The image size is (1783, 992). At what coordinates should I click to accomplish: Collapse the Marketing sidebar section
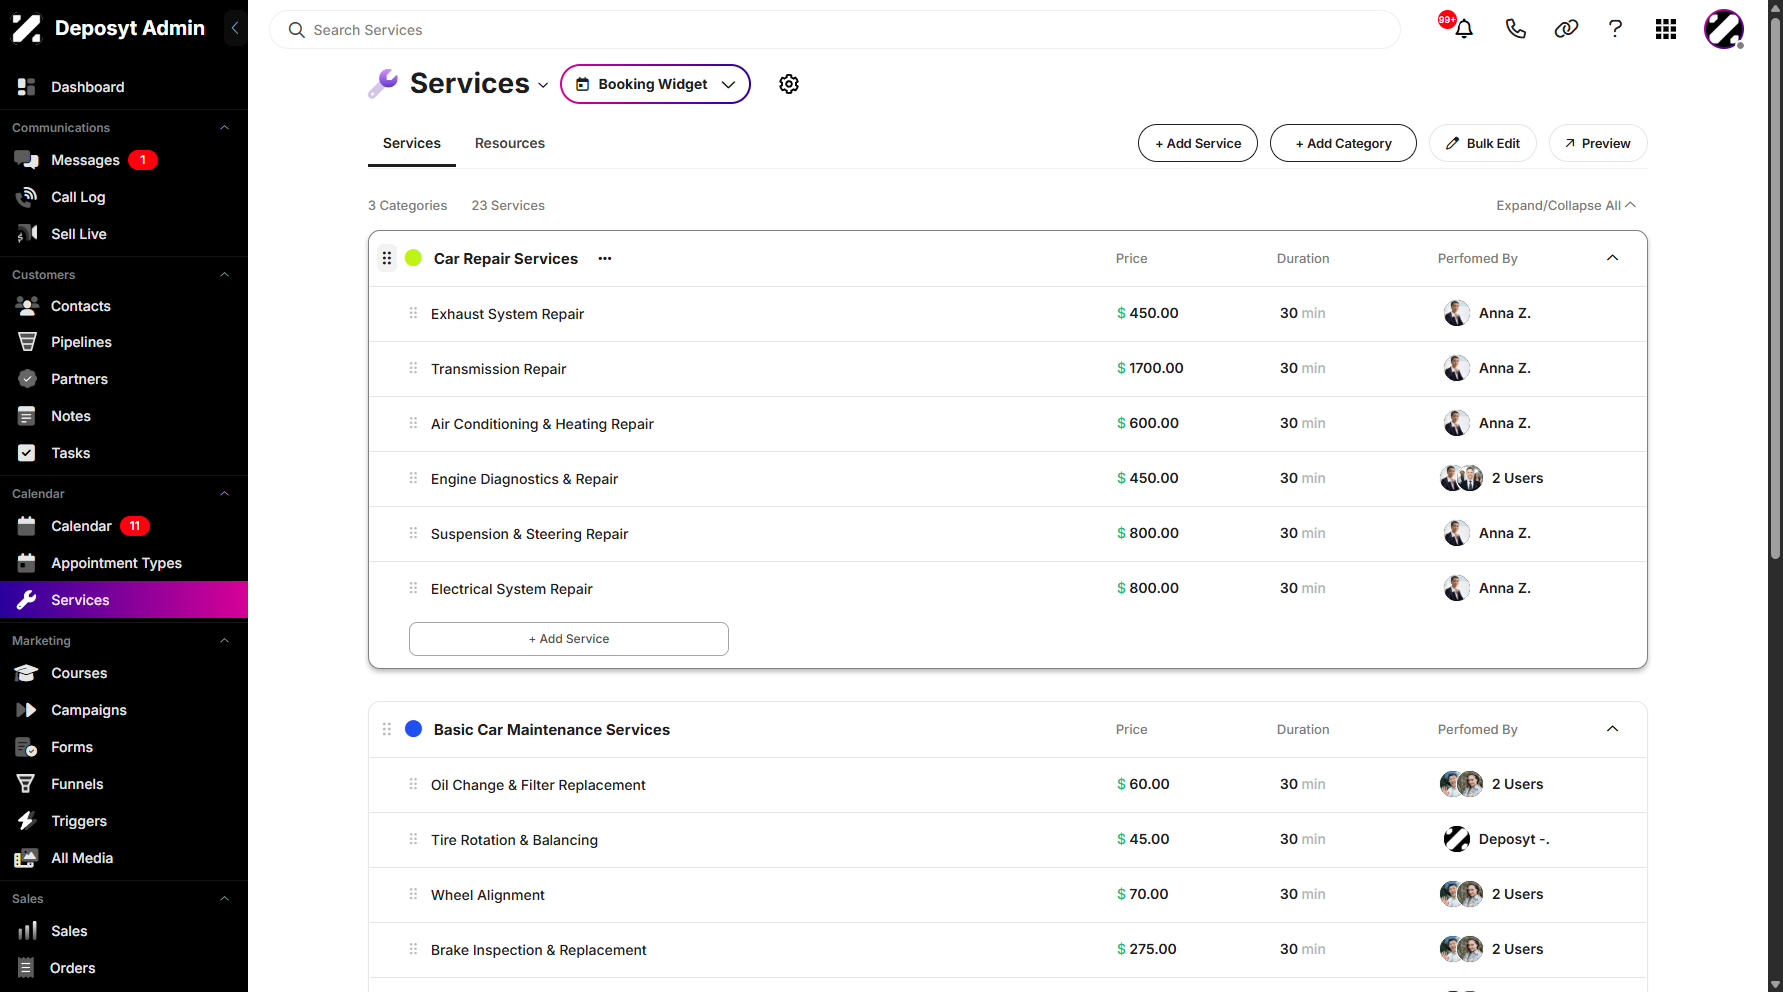pyautogui.click(x=224, y=640)
